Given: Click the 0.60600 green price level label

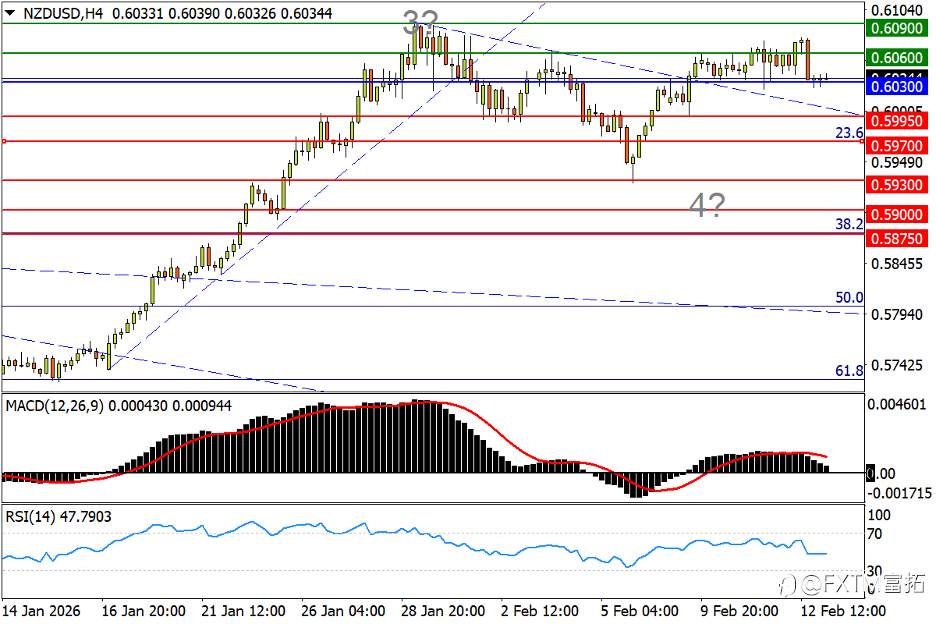Looking at the screenshot, I should [897, 57].
